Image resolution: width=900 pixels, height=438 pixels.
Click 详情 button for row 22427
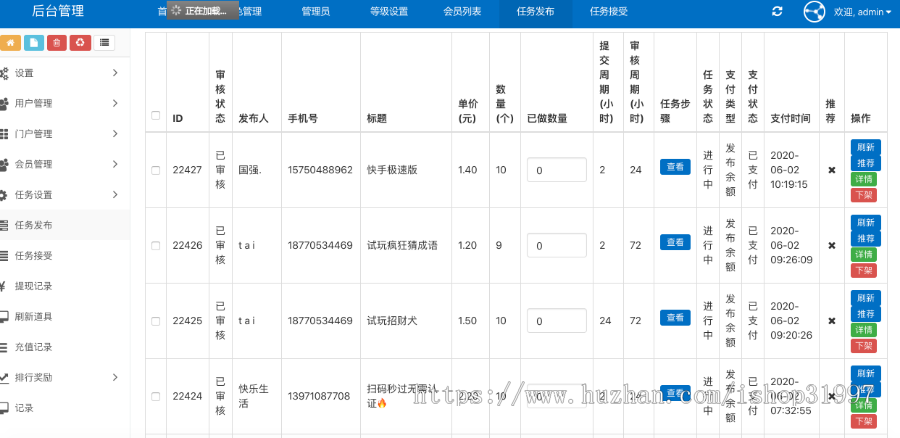tap(864, 179)
